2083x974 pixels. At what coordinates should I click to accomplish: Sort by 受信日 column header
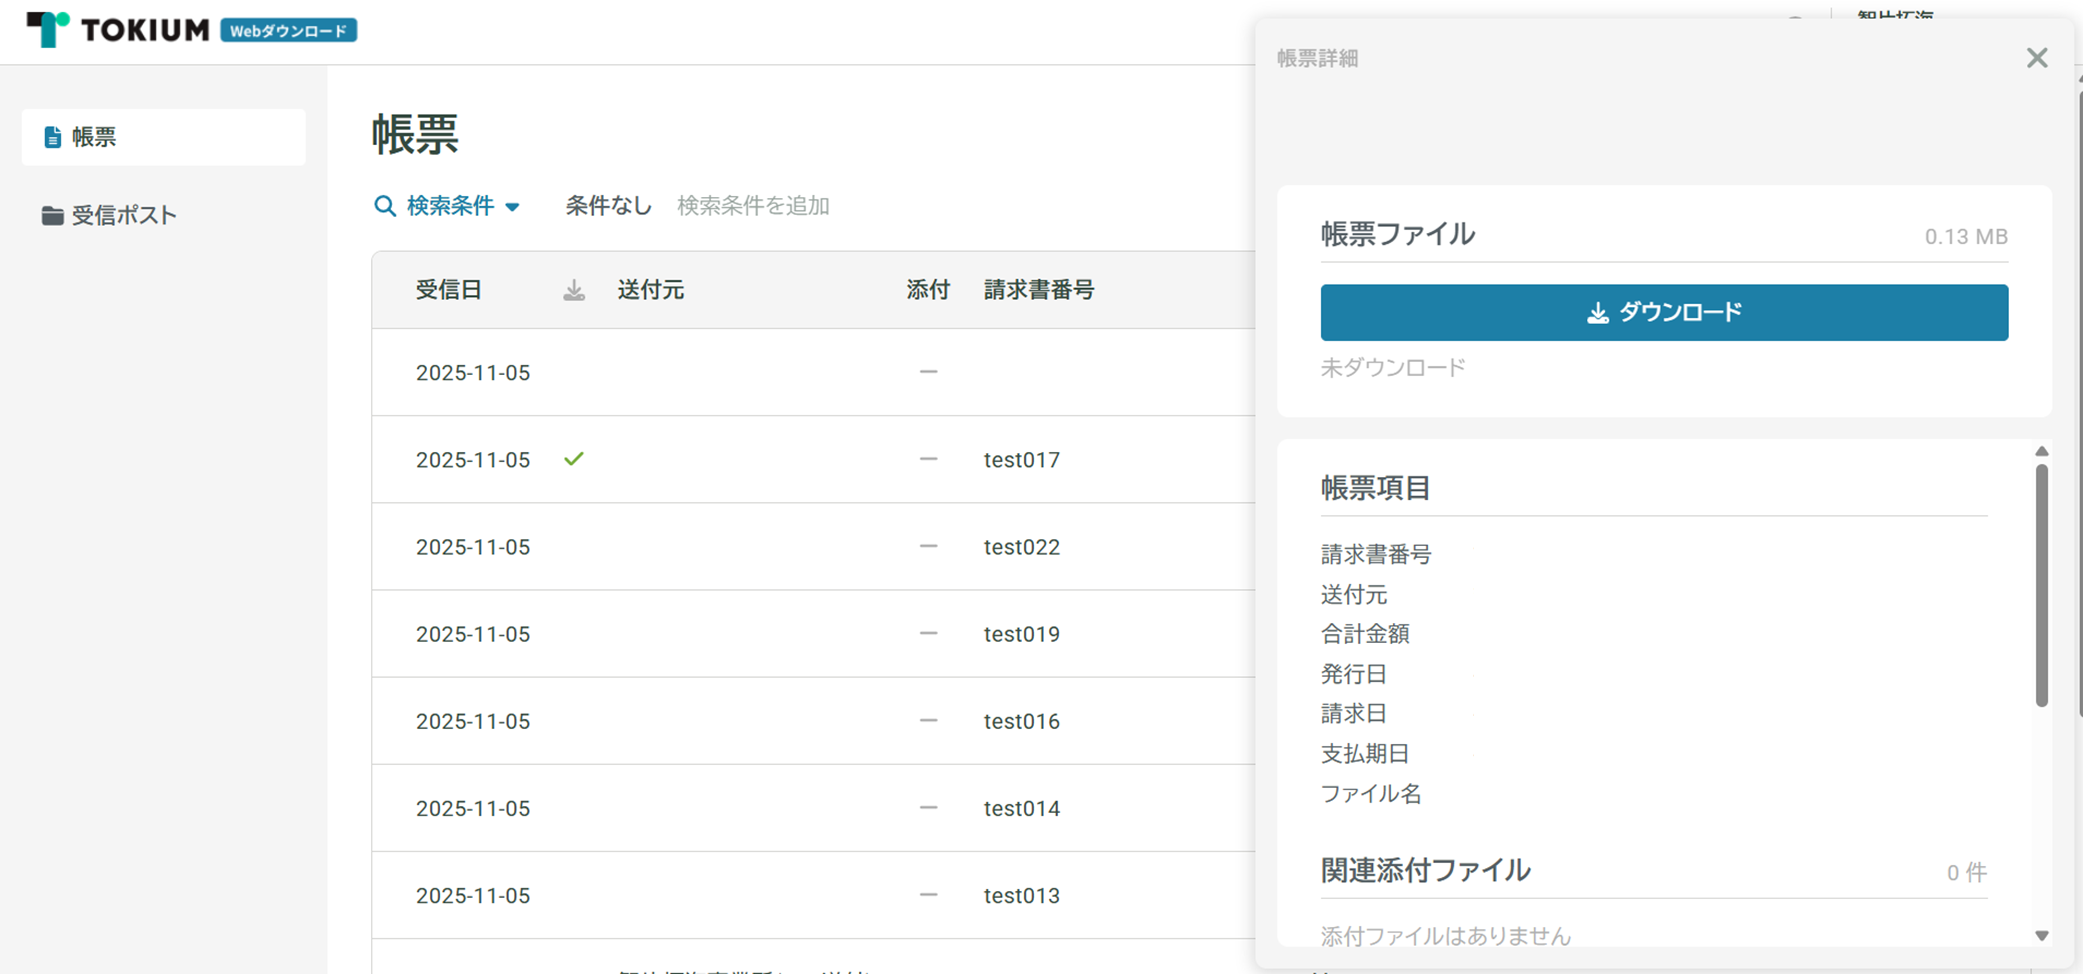(x=449, y=290)
